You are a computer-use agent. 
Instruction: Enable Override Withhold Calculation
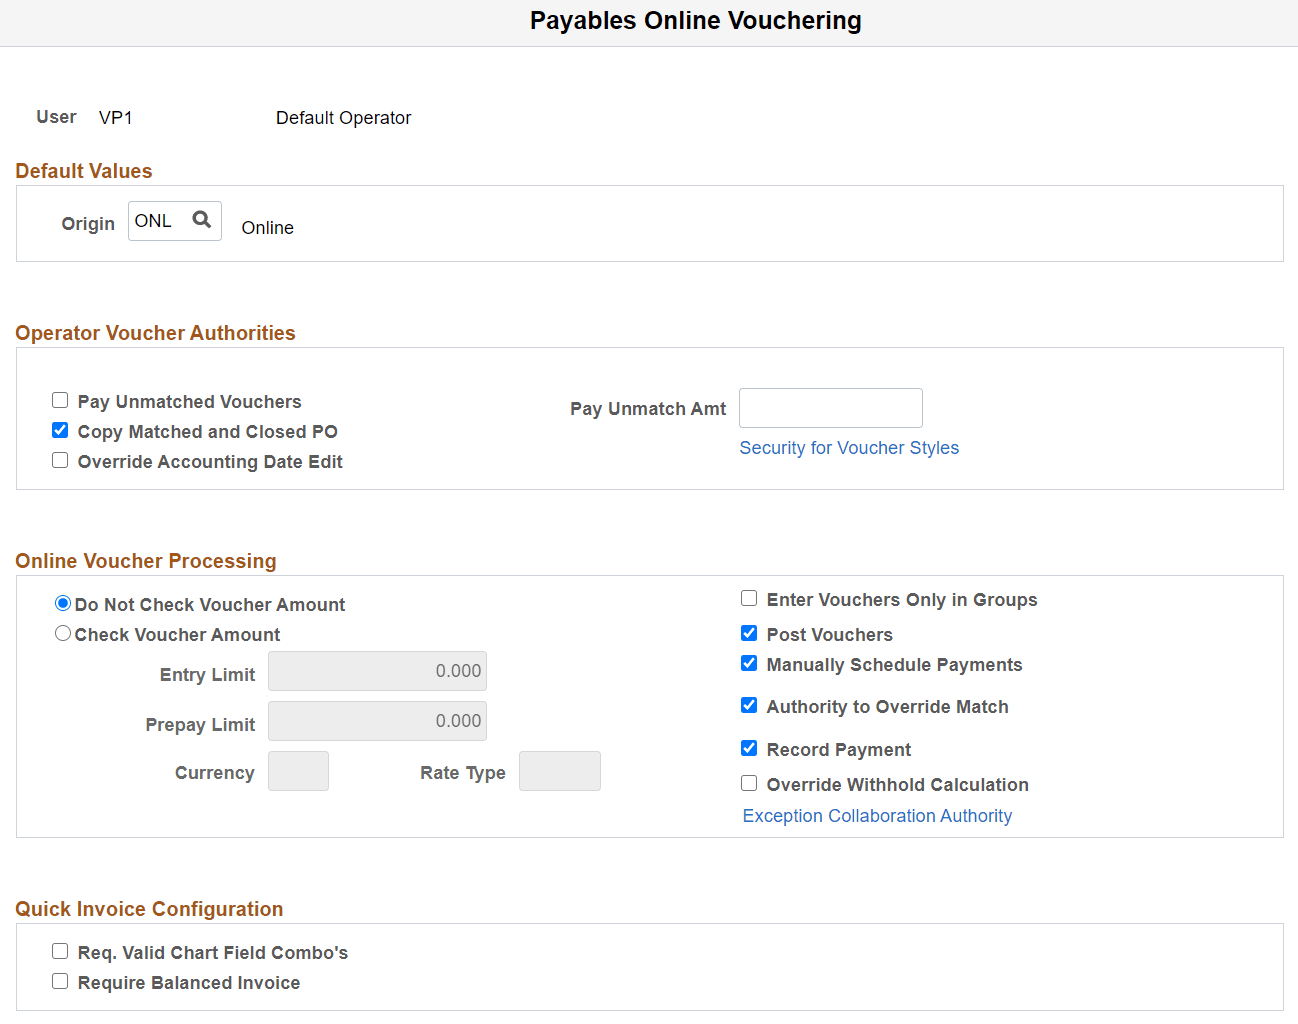[x=749, y=782]
